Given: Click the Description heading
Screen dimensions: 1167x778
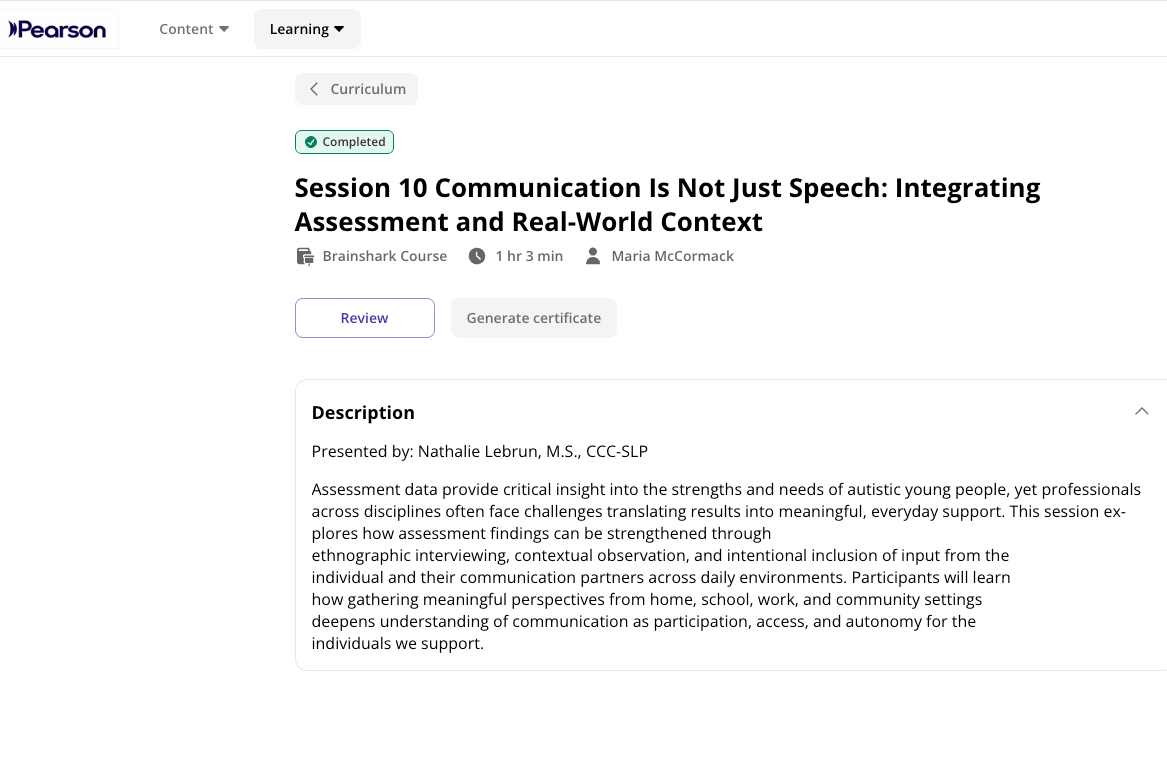Looking at the screenshot, I should 363,412.
